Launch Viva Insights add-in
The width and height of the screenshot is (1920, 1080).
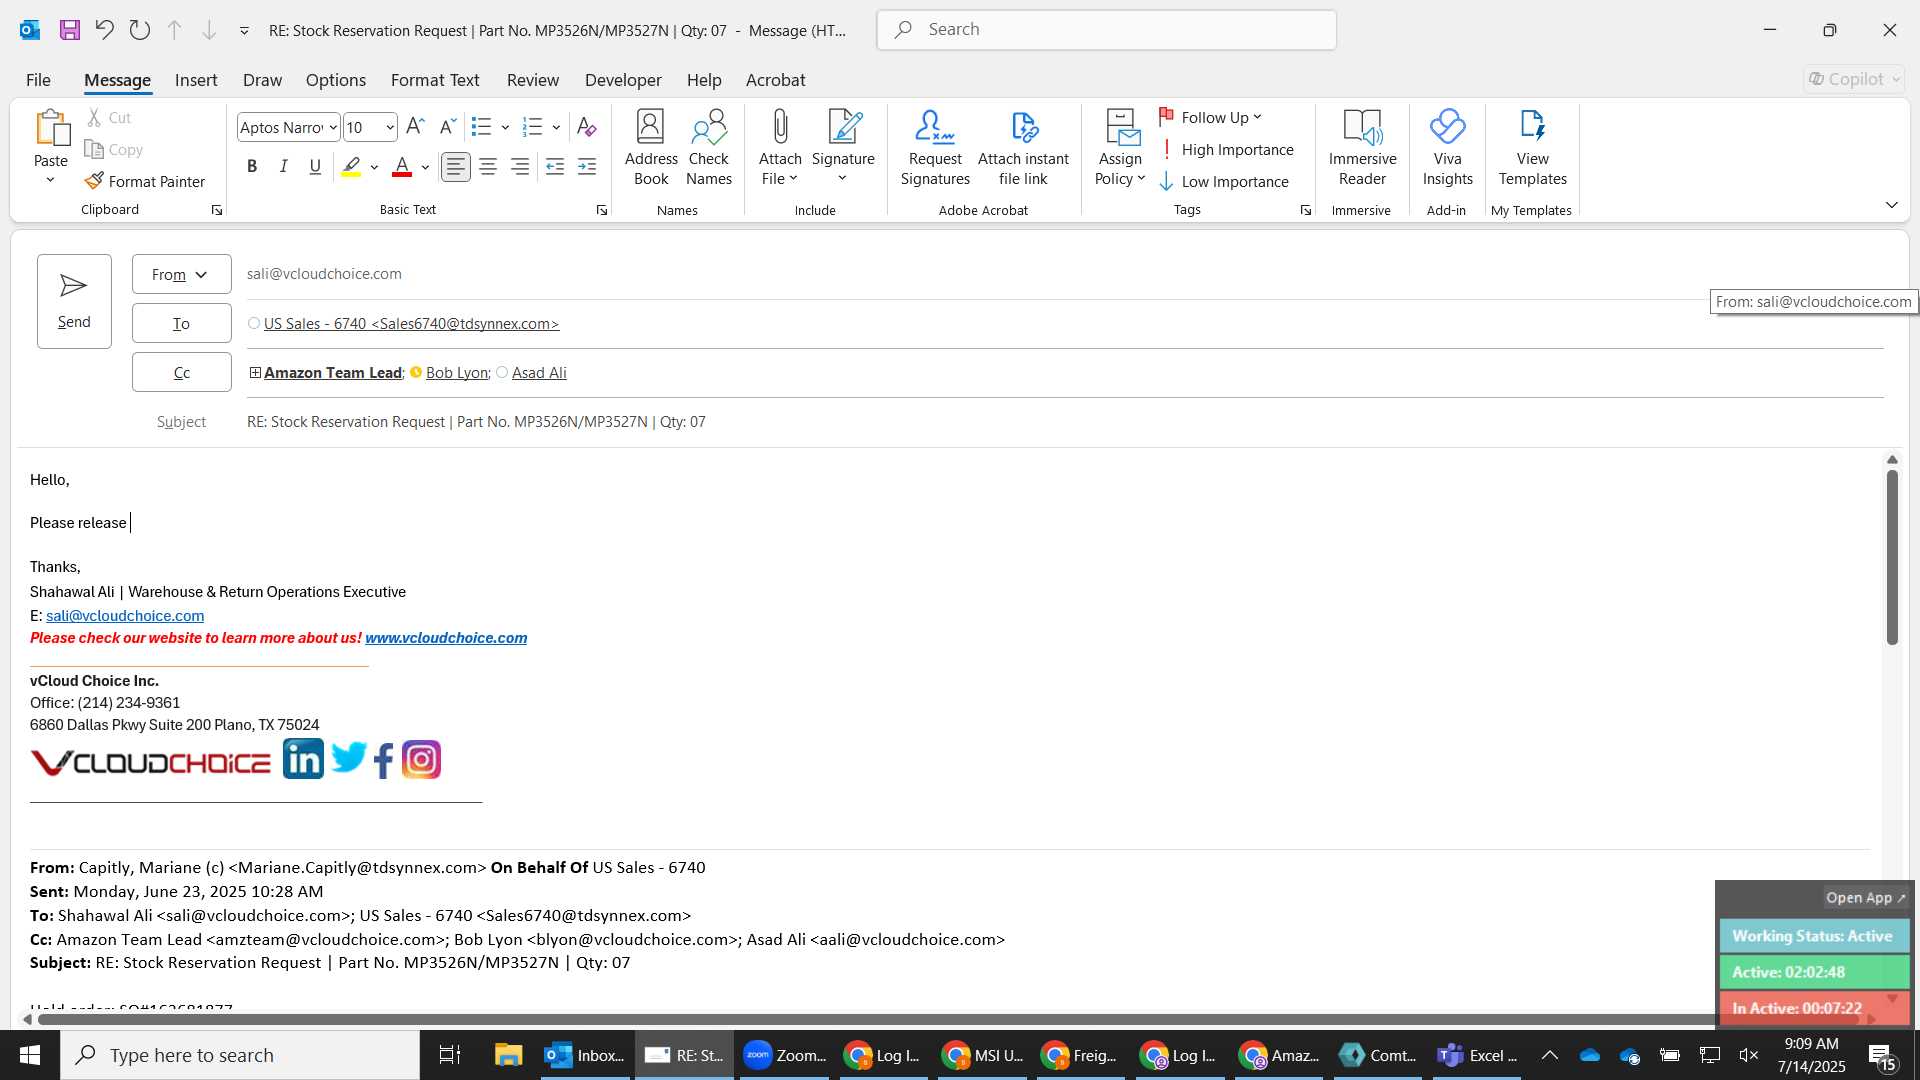pyautogui.click(x=1447, y=148)
